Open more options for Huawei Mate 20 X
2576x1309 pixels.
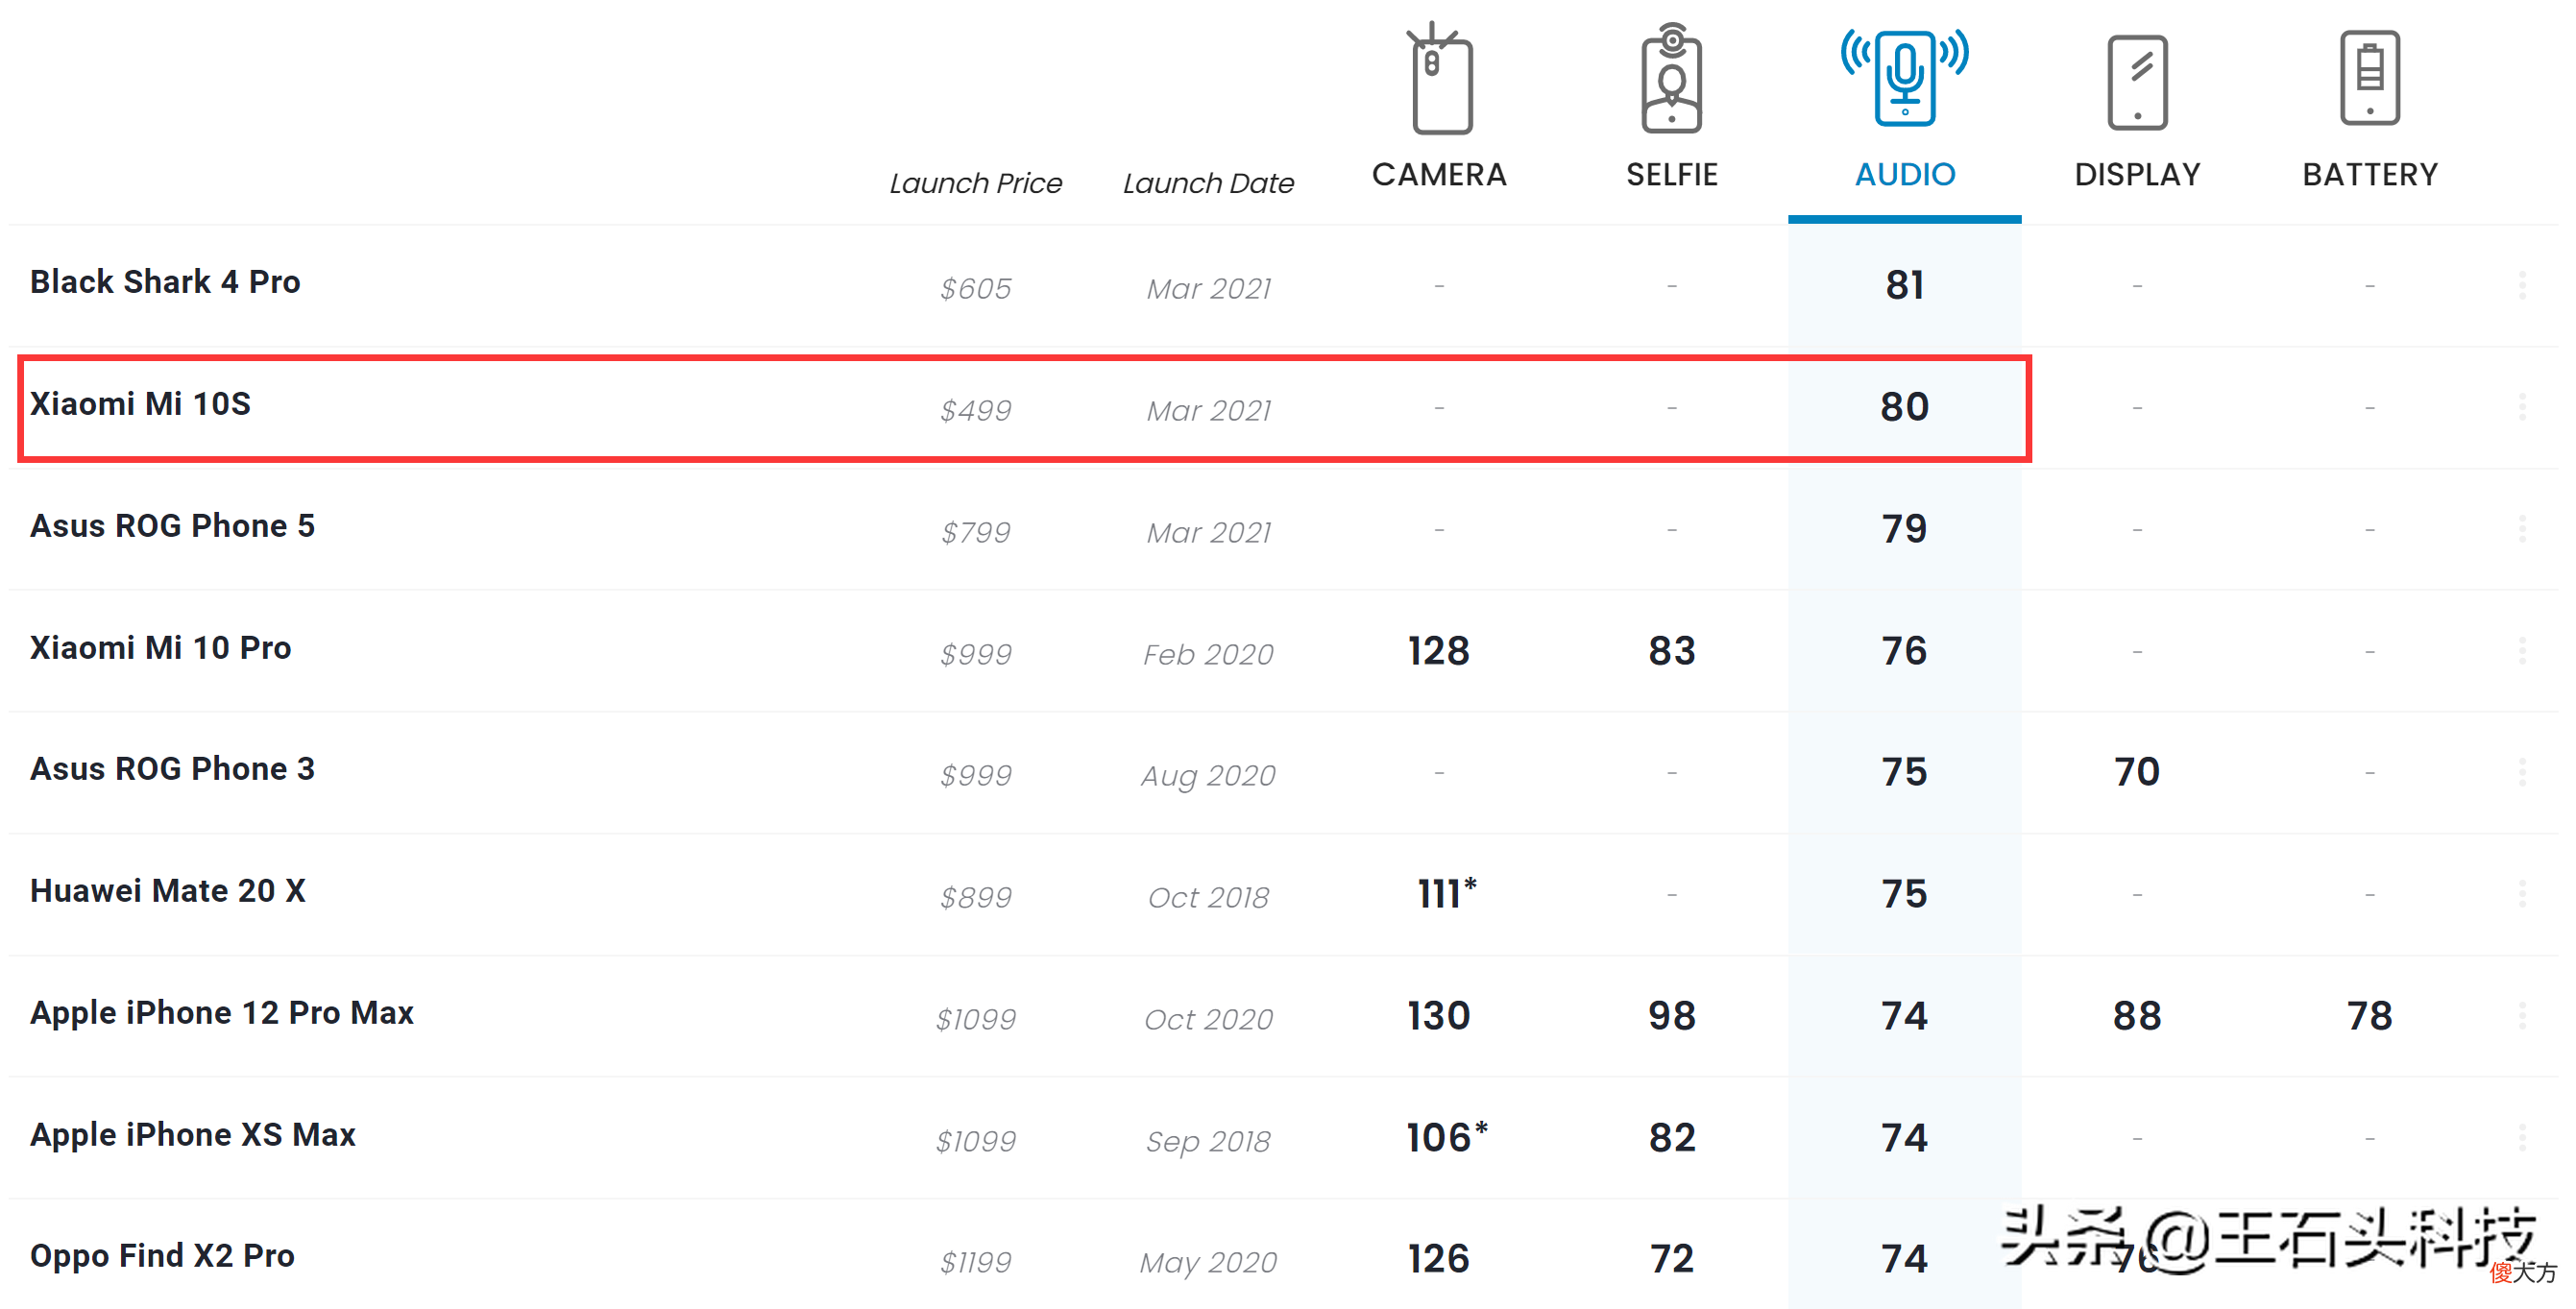point(2522,894)
